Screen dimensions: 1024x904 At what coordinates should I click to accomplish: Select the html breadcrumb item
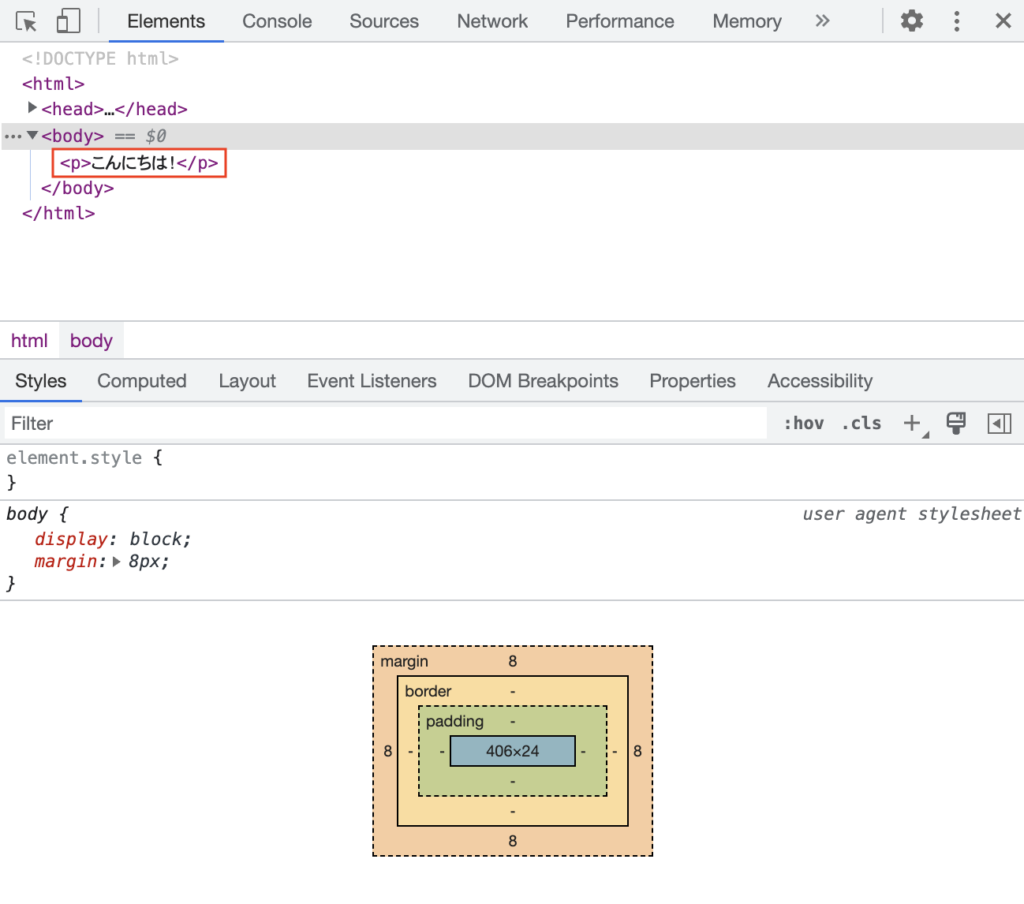coord(29,341)
